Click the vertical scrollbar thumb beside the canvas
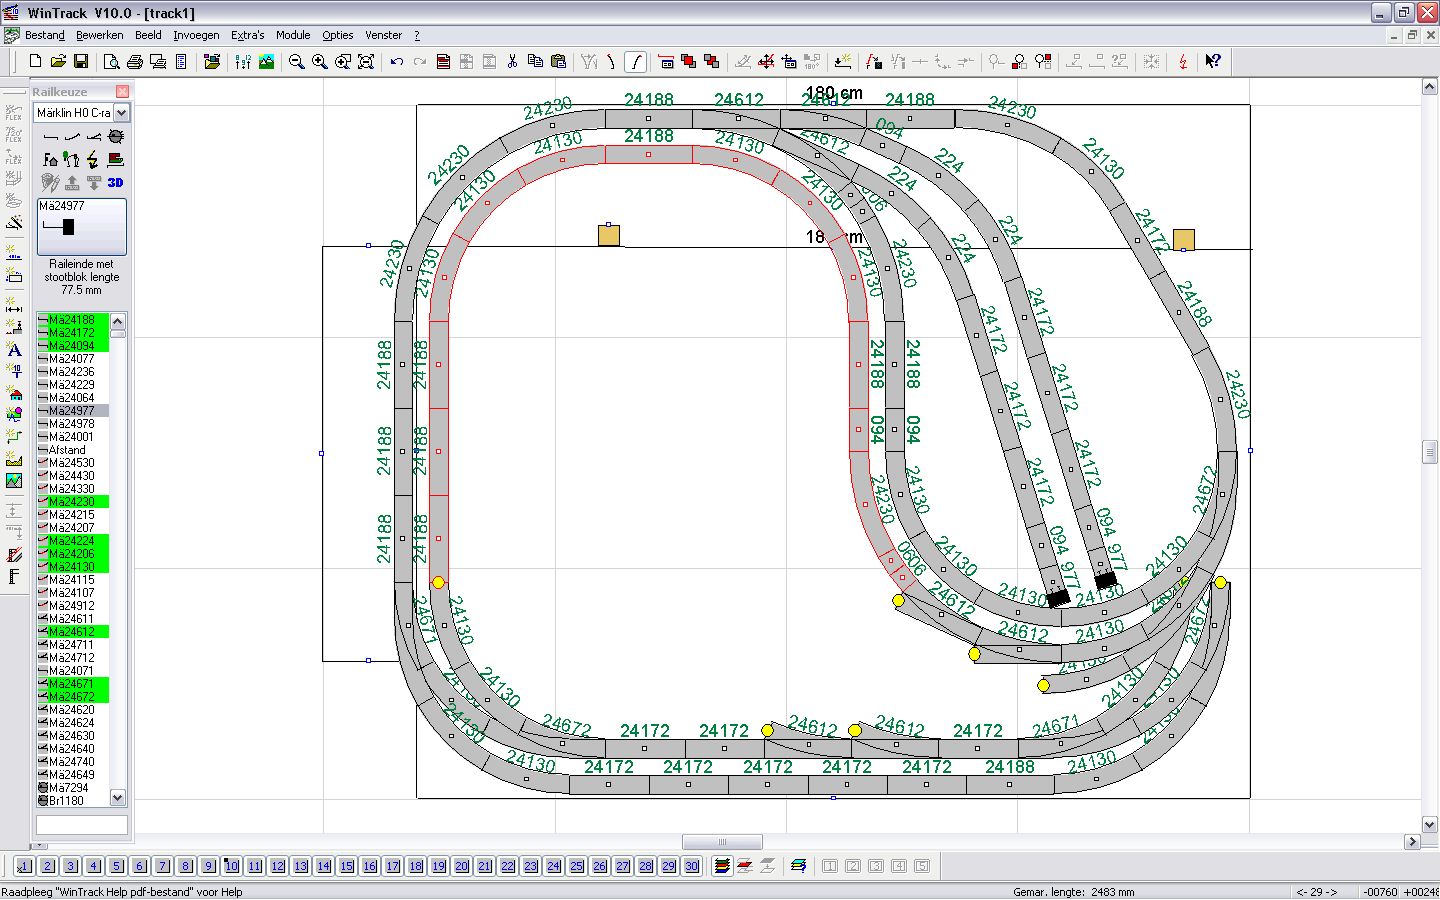Screen dimensions: 1440x900 (1430, 451)
